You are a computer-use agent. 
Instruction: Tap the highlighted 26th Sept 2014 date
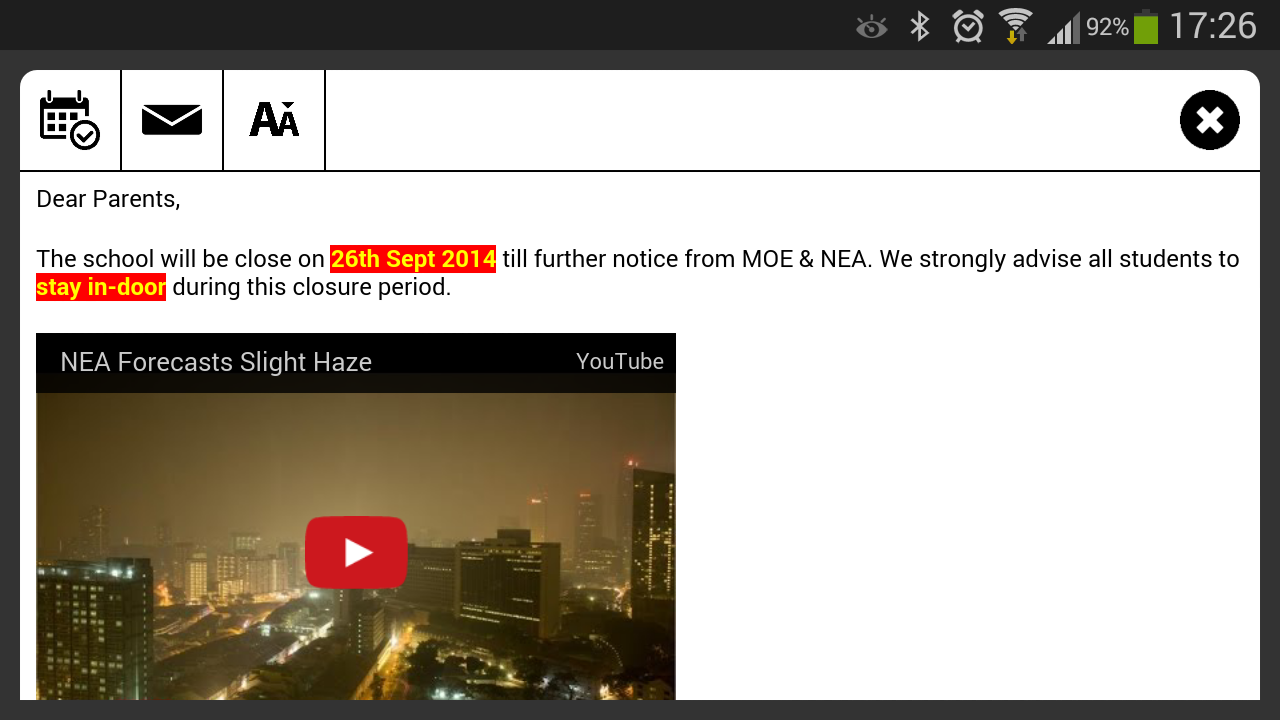coord(413,259)
